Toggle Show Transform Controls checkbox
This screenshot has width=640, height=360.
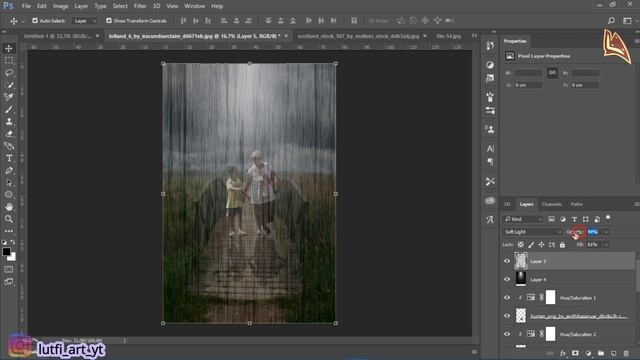click(109, 20)
